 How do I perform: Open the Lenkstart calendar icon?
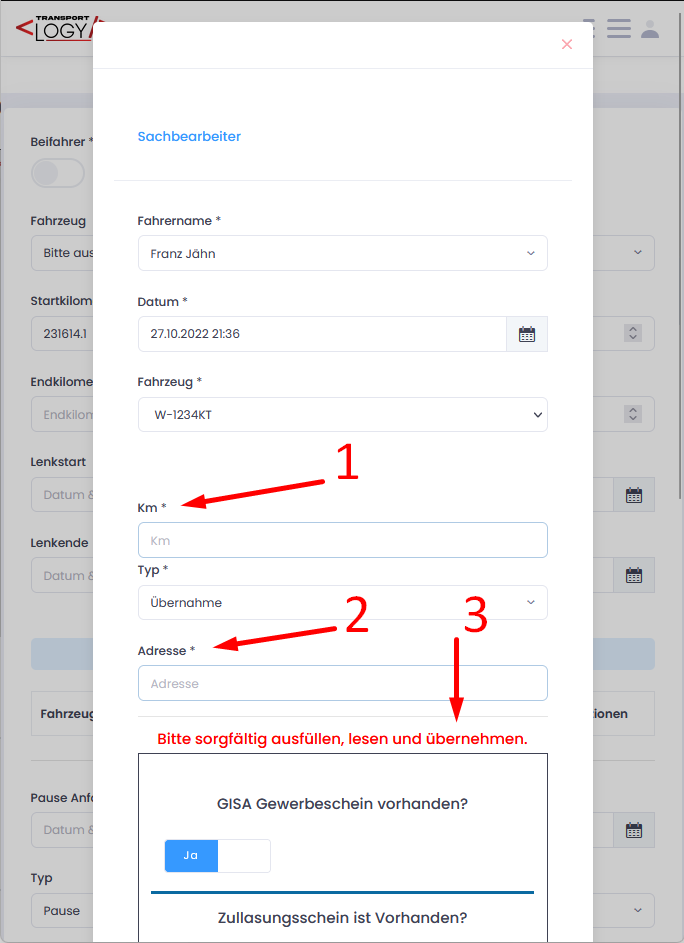coord(633,495)
